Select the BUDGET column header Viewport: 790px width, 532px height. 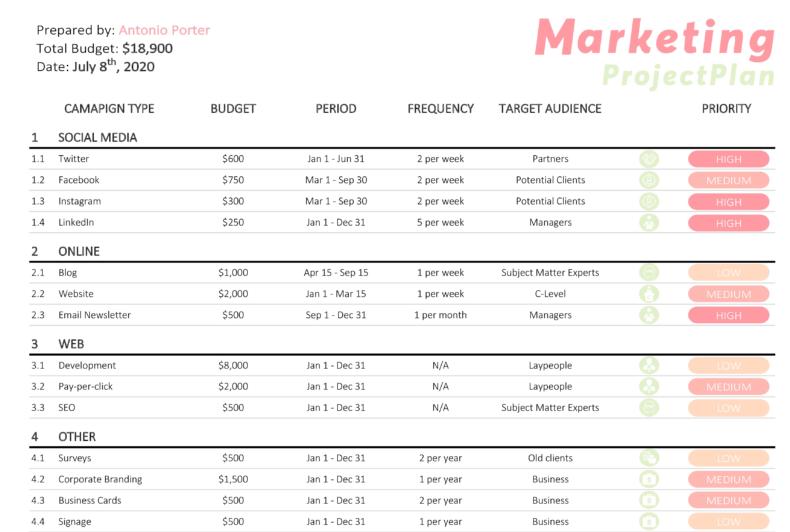coord(233,109)
